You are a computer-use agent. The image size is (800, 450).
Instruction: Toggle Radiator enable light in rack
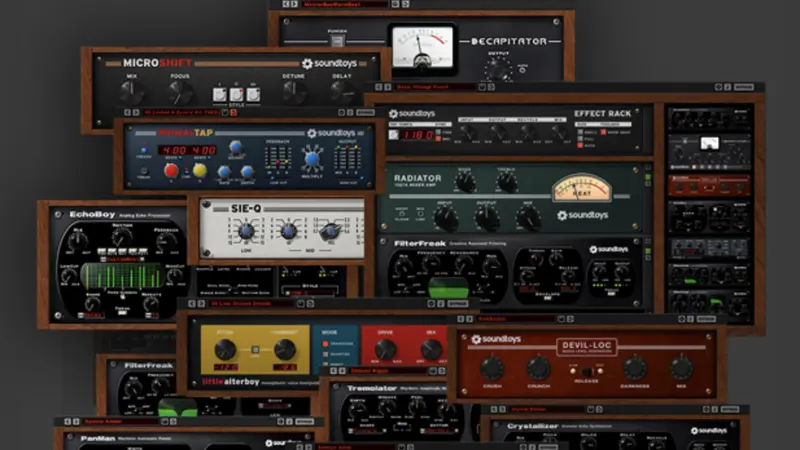tap(648, 177)
